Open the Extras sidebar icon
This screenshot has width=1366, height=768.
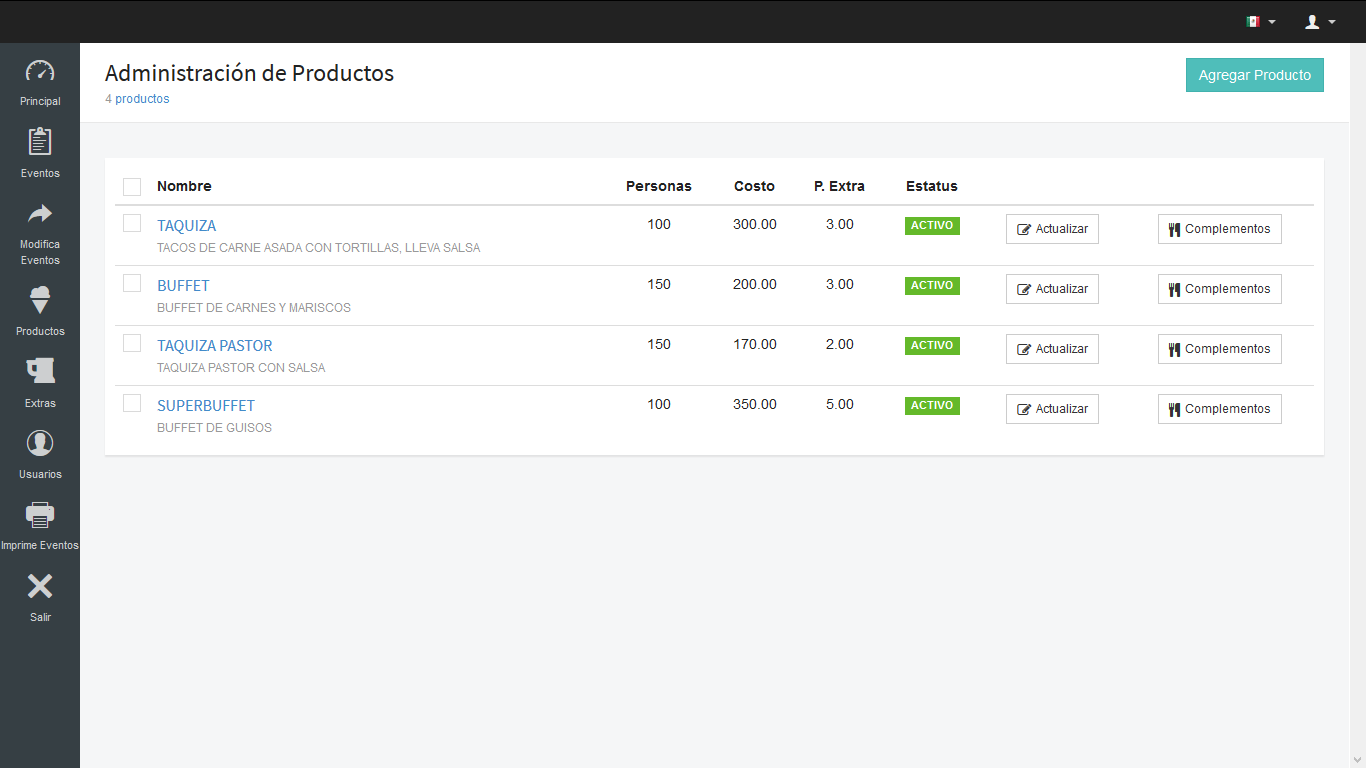pyautogui.click(x=40, y=372)
